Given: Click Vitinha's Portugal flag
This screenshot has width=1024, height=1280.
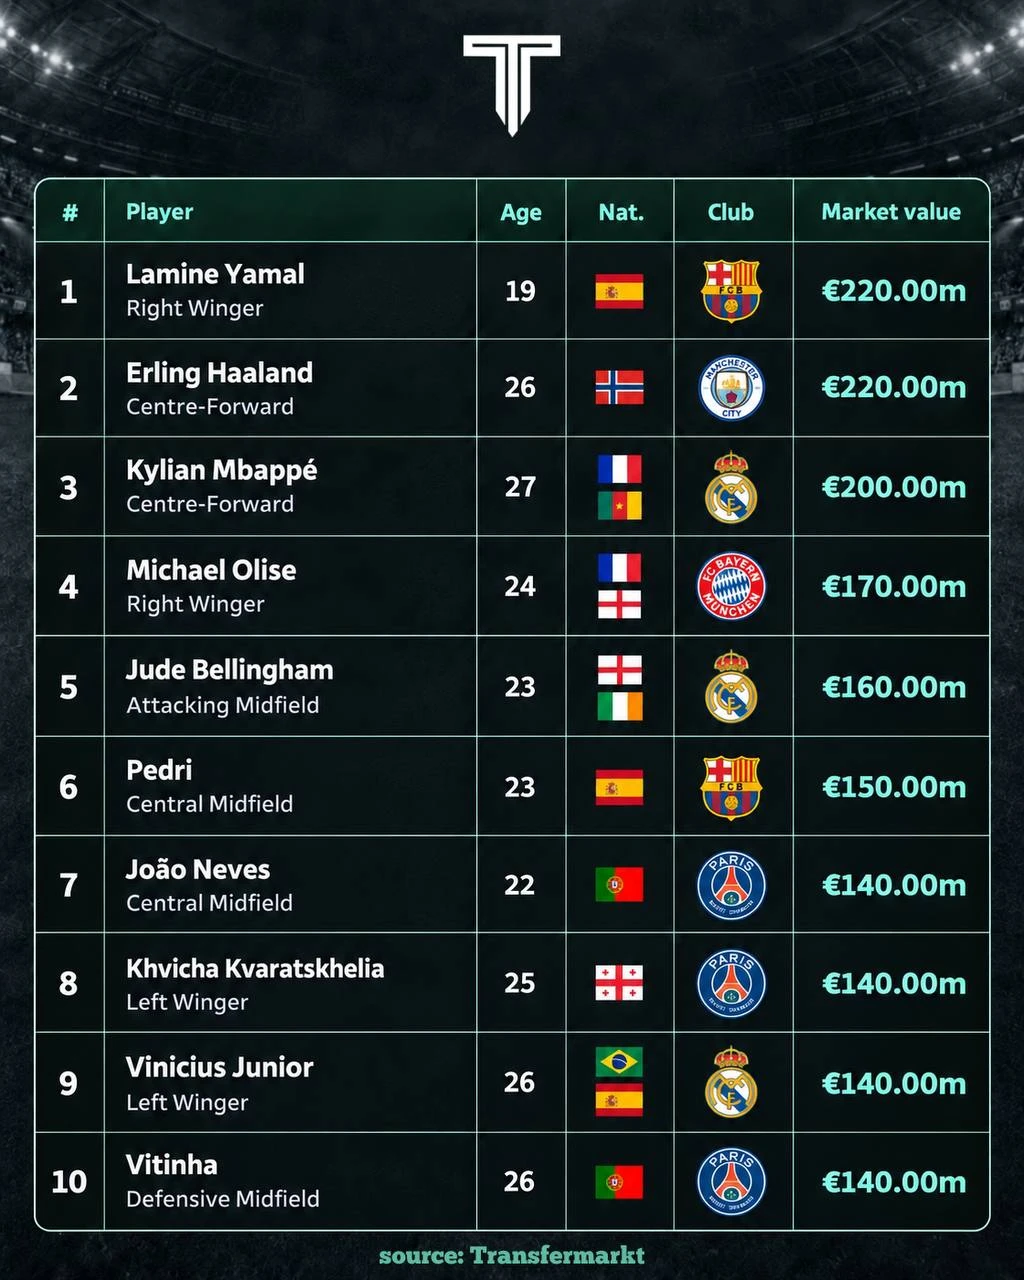Looking at the screenshot, I should (x=619, y=1182).
